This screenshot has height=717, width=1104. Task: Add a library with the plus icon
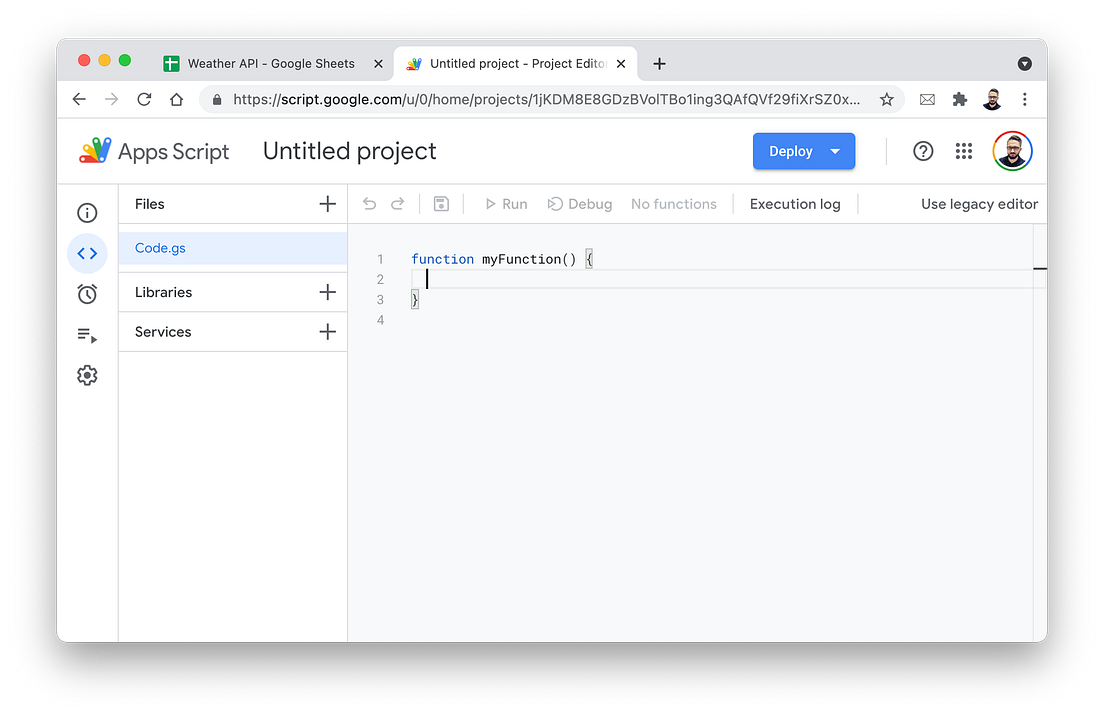327,292
